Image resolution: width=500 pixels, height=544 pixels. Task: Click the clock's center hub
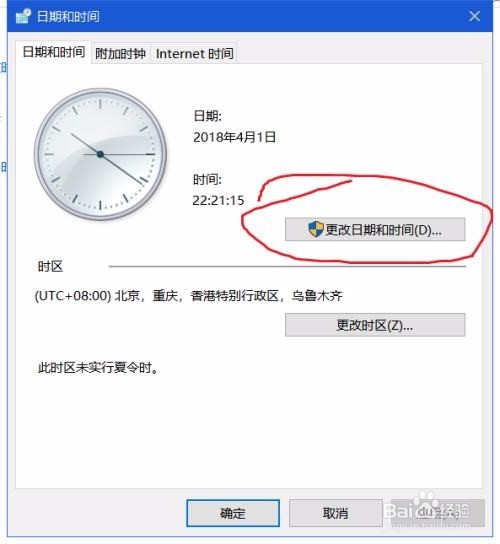click(x=100, y=154)
